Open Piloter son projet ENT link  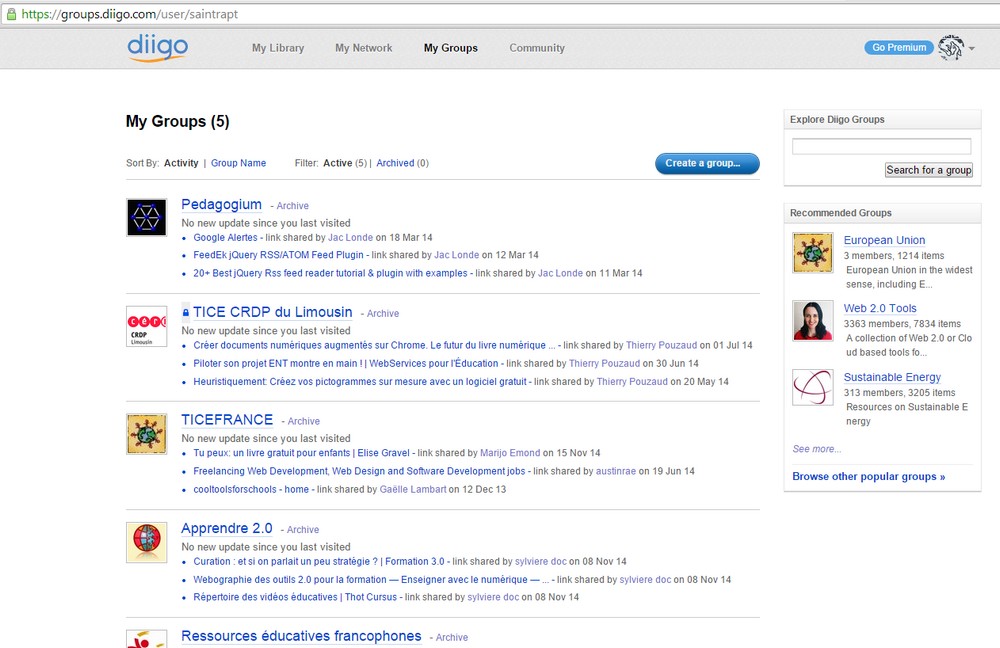point(346,364)
